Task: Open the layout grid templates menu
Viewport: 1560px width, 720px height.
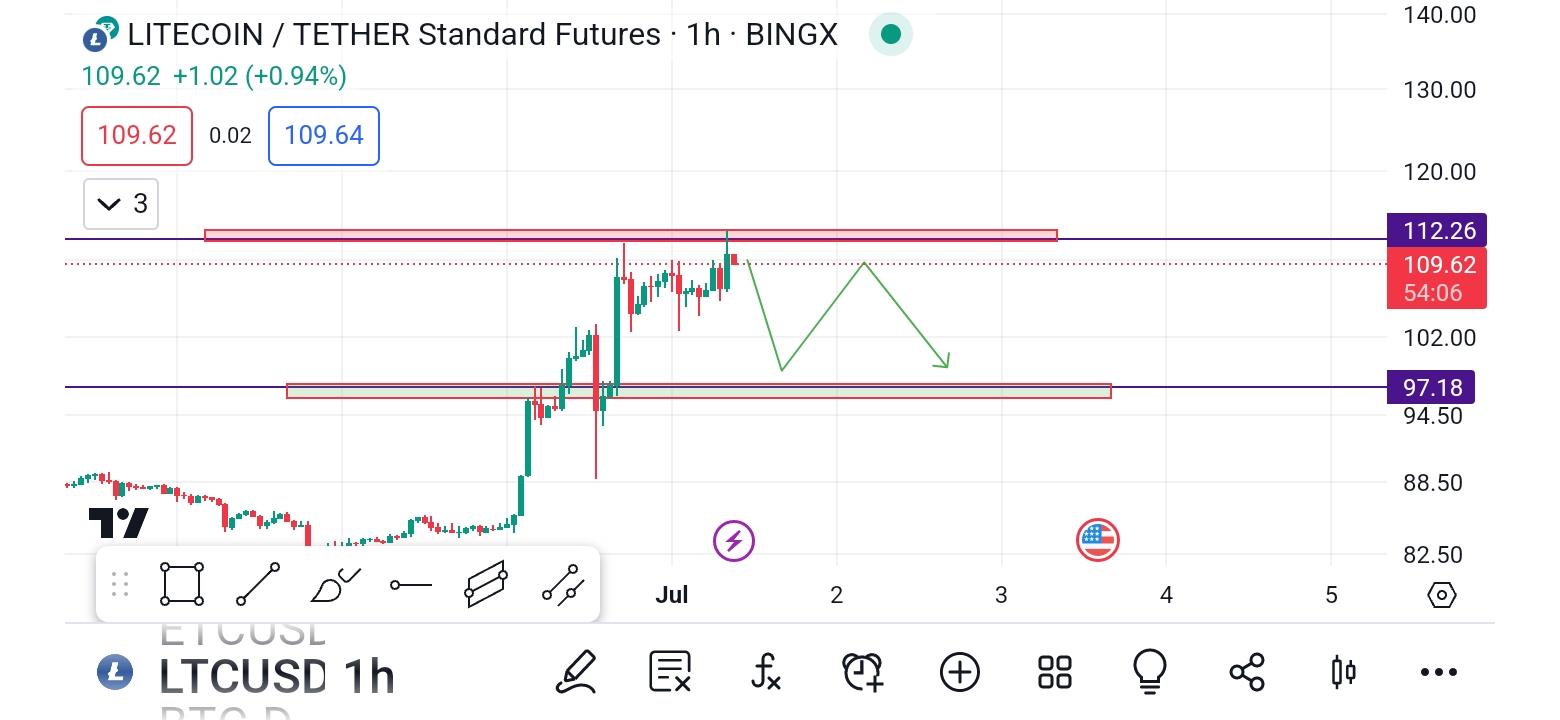Action: [x=1055, y=672]
